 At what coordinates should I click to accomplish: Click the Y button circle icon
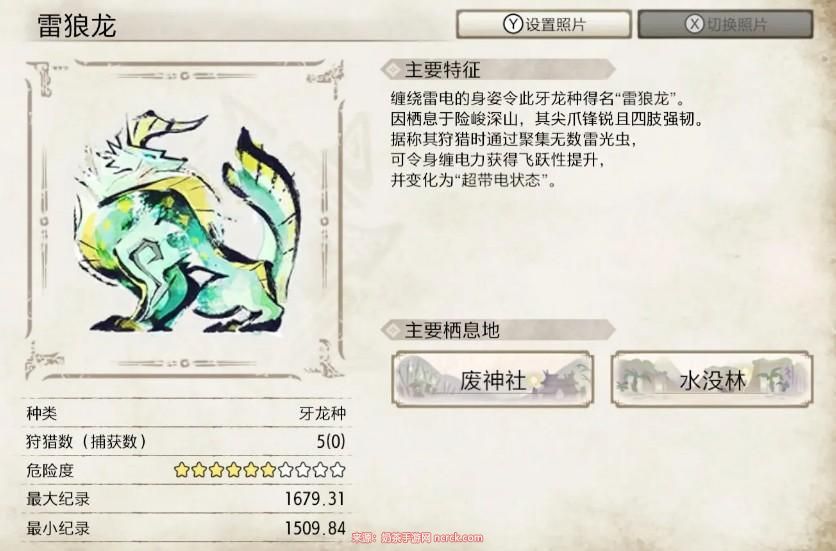512,24
